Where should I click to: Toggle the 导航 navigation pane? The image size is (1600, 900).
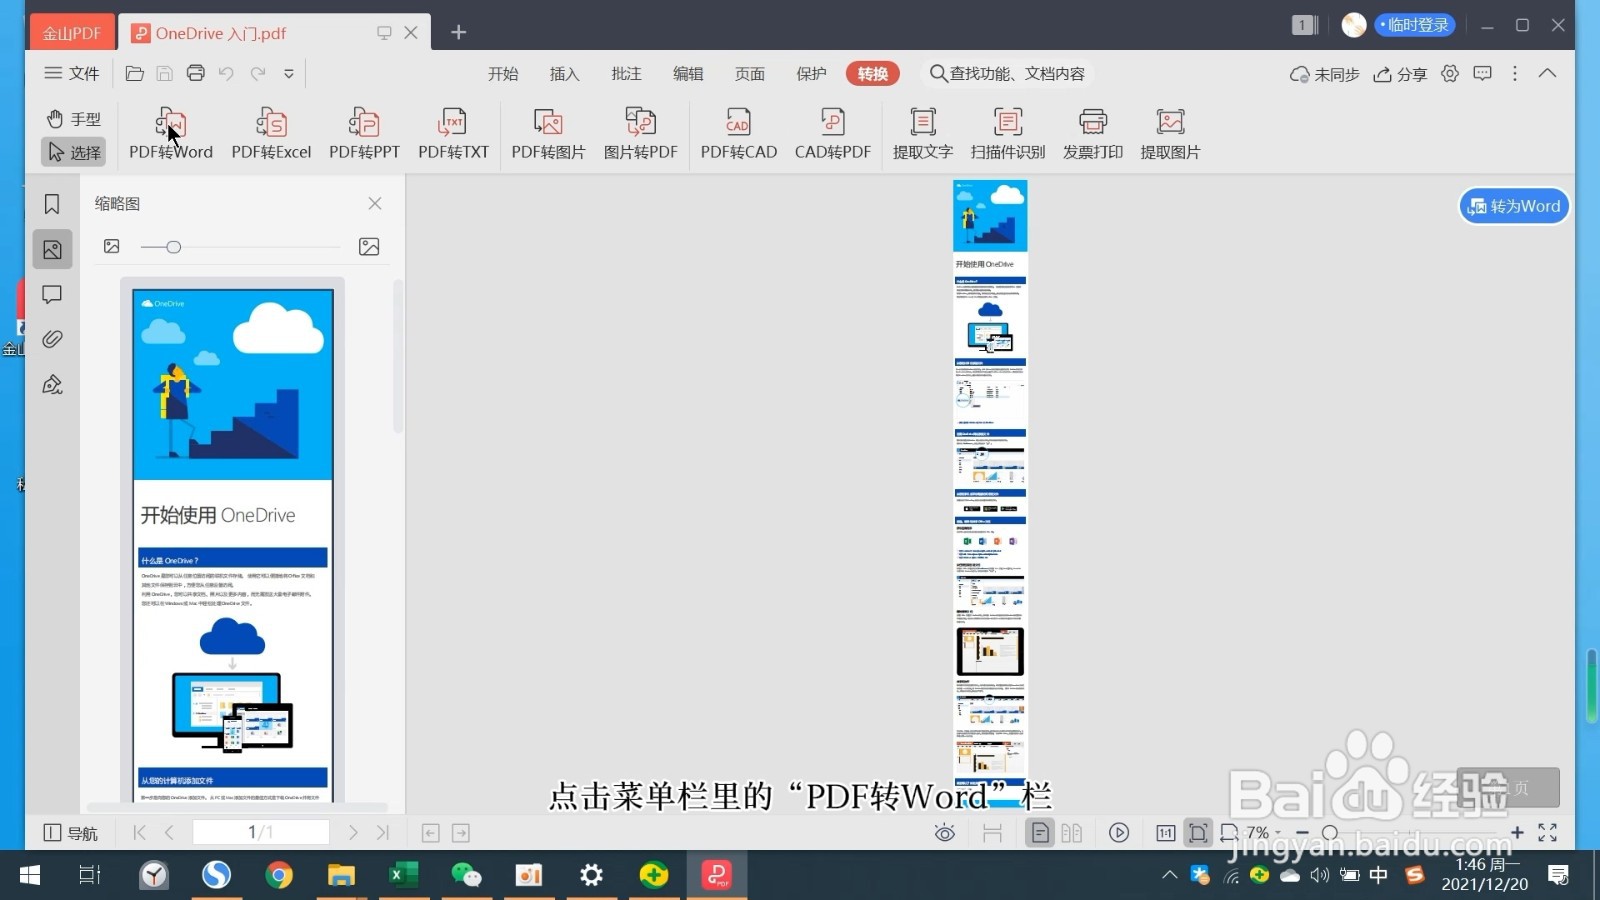(x=71, y=833)
